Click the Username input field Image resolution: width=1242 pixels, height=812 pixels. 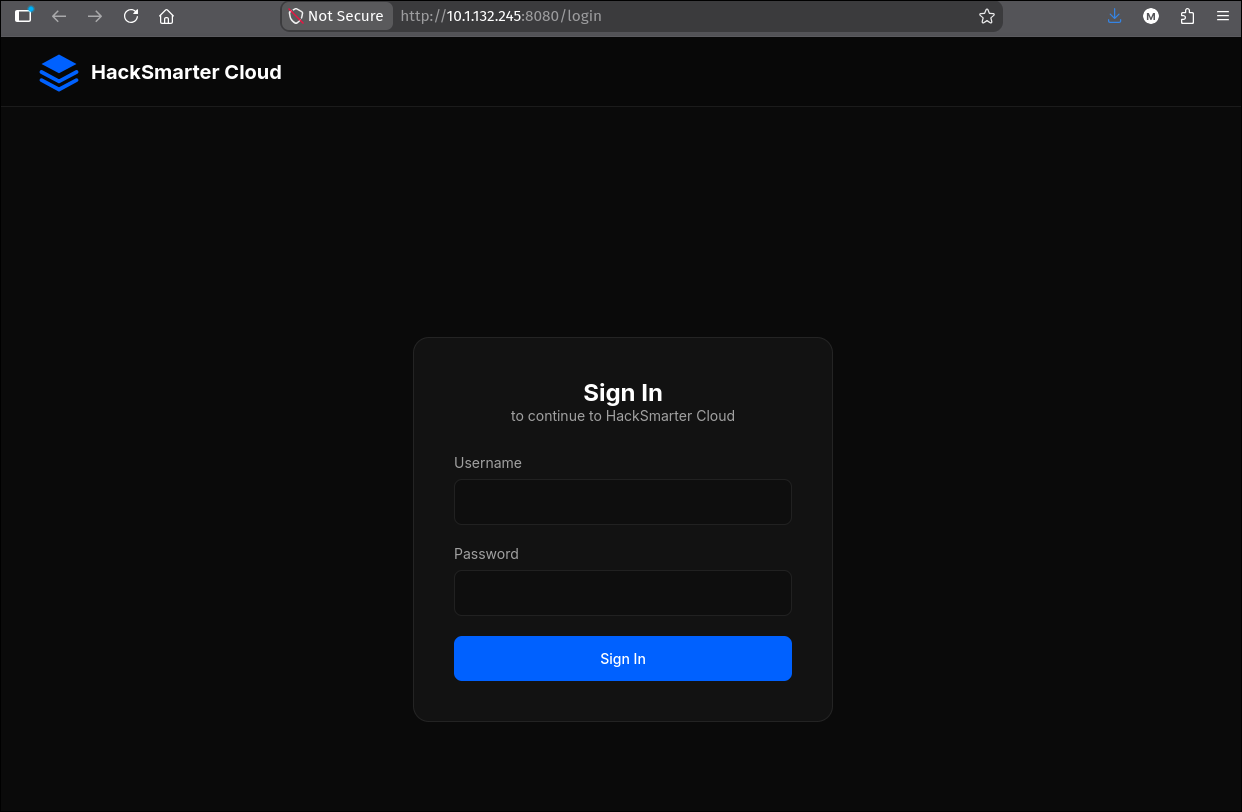point(623,502)
